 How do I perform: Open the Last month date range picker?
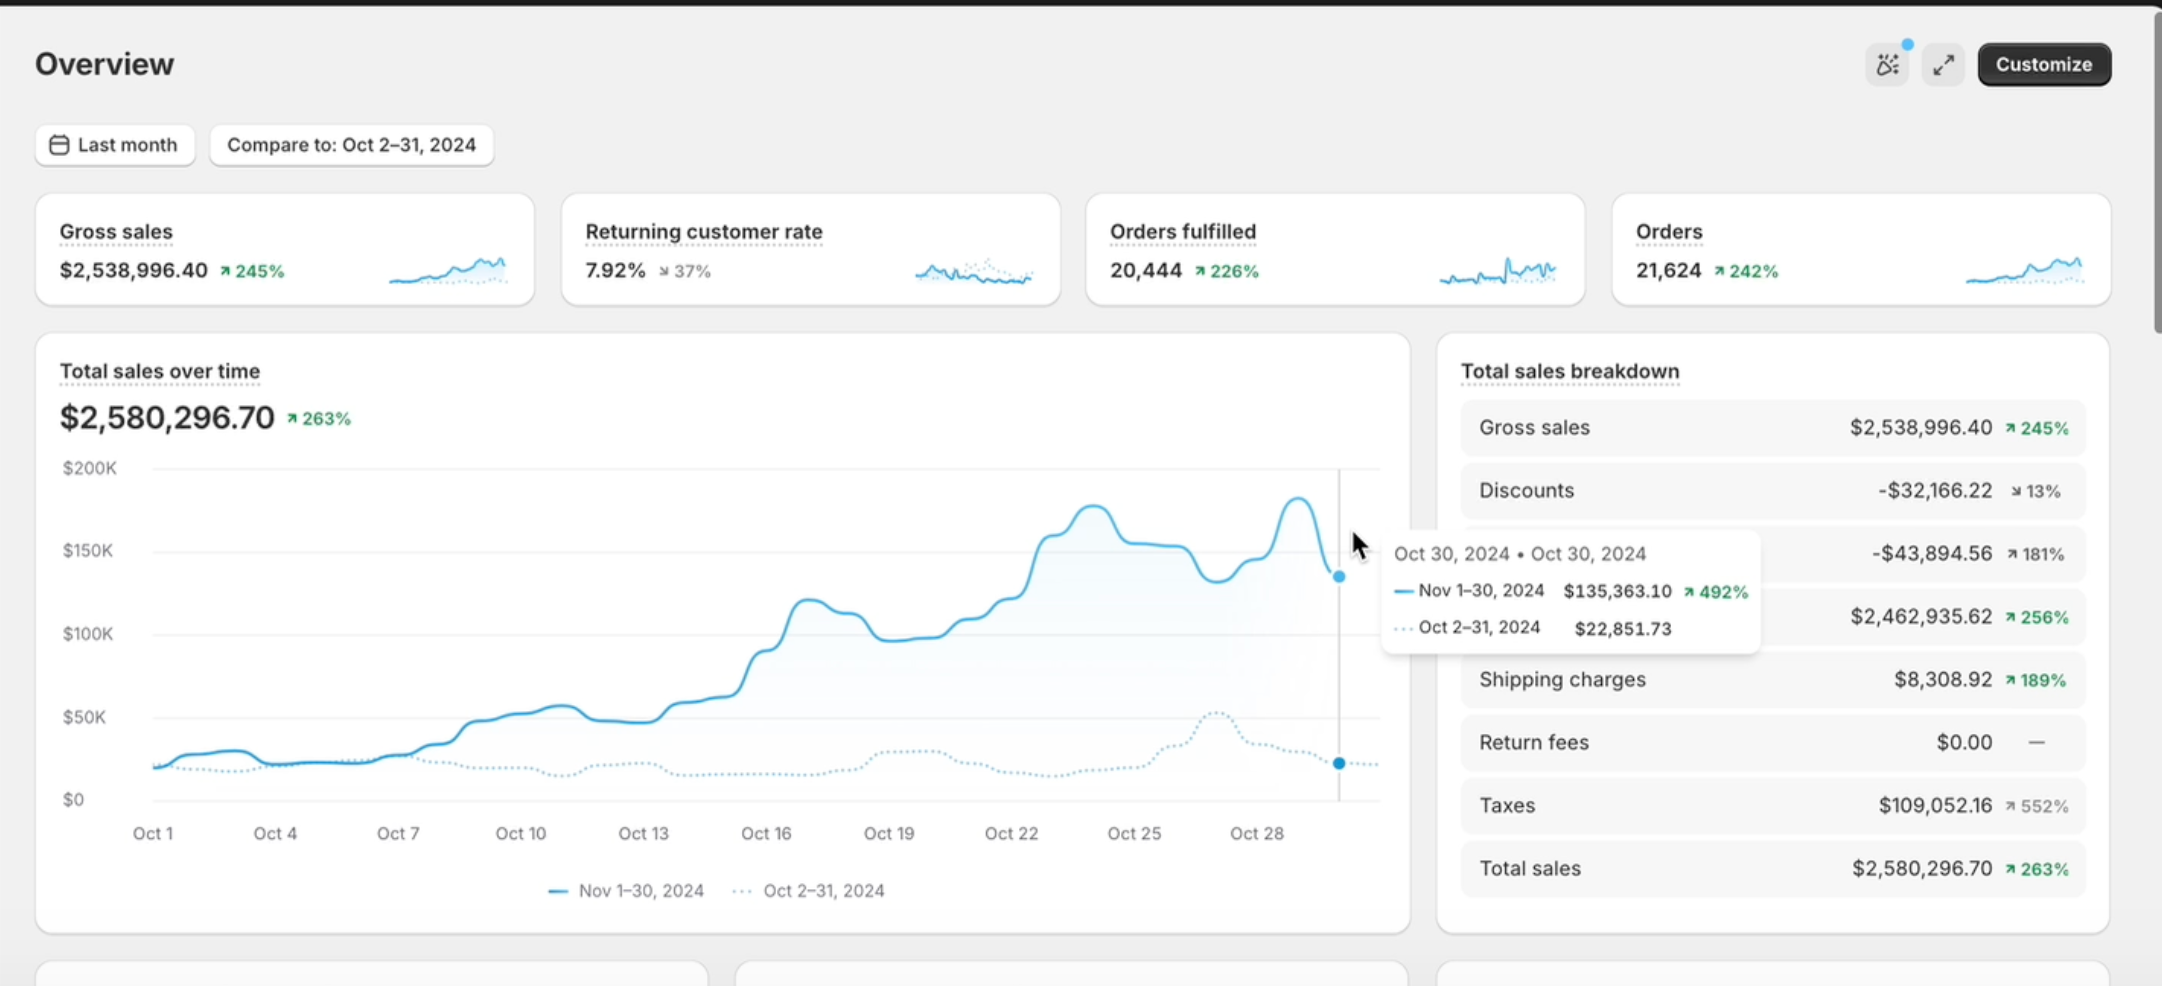pos(114,145)
